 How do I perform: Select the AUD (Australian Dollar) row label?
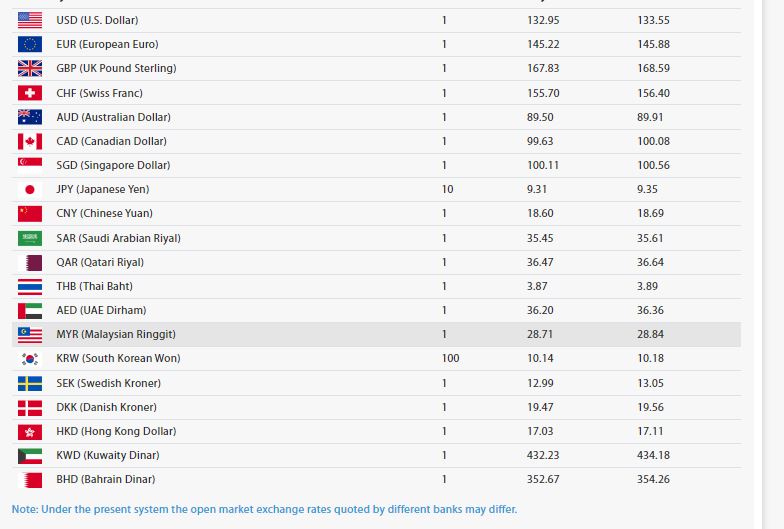click(x=113, y=117)
